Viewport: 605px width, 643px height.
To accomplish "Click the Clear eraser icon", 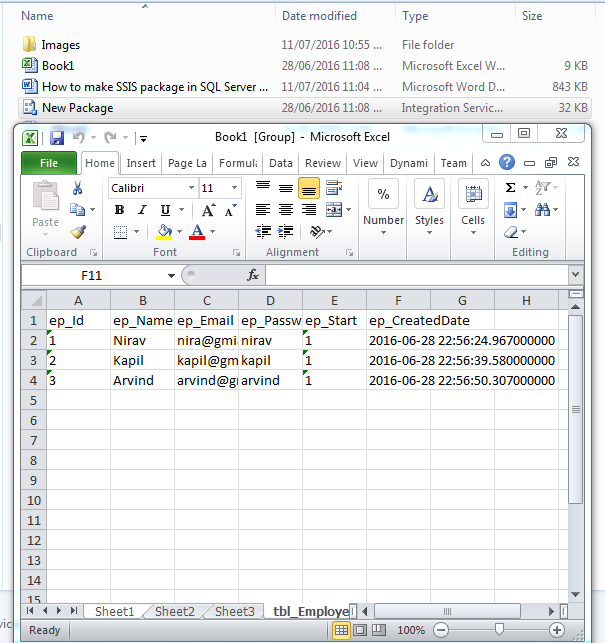I will click(x=511, y=232).
